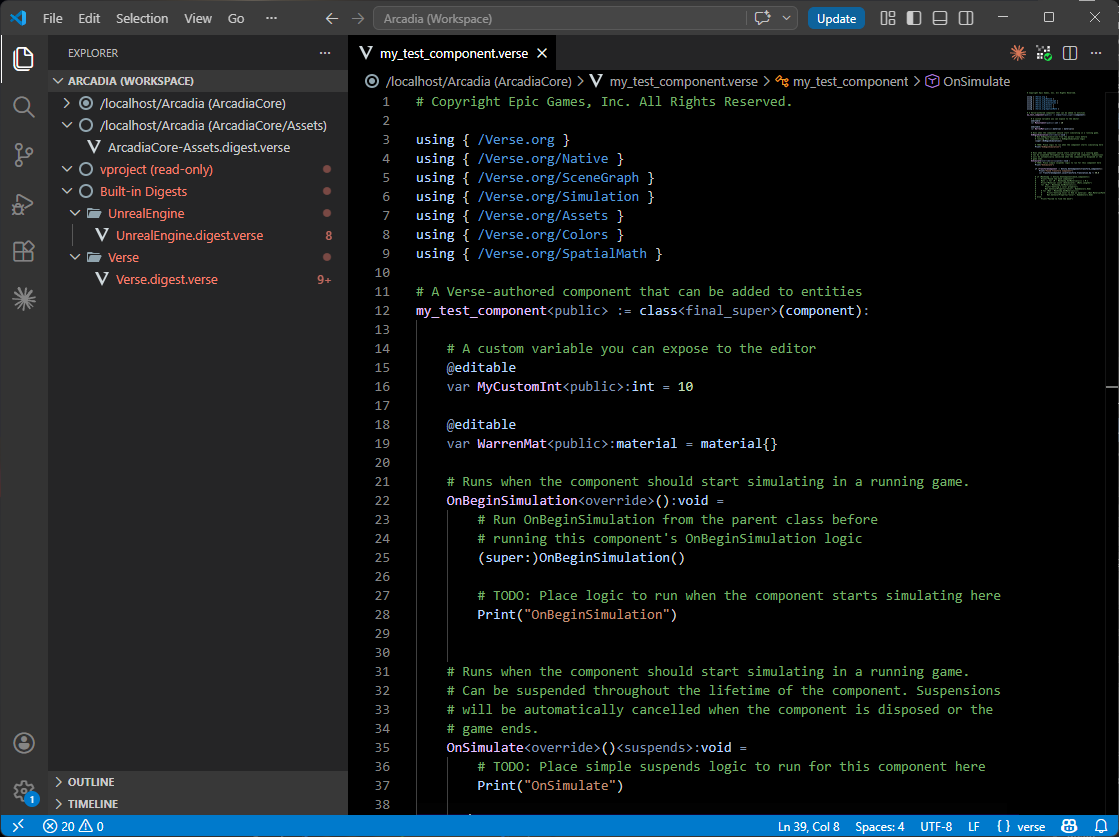The width and height of the screenshot is (1119, 837).
Task: Open the Run and Debug view
Action: click(24, 203)
